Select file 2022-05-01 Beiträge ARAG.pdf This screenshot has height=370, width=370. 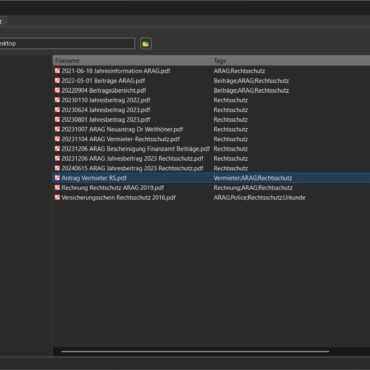(x=103, y=80)
